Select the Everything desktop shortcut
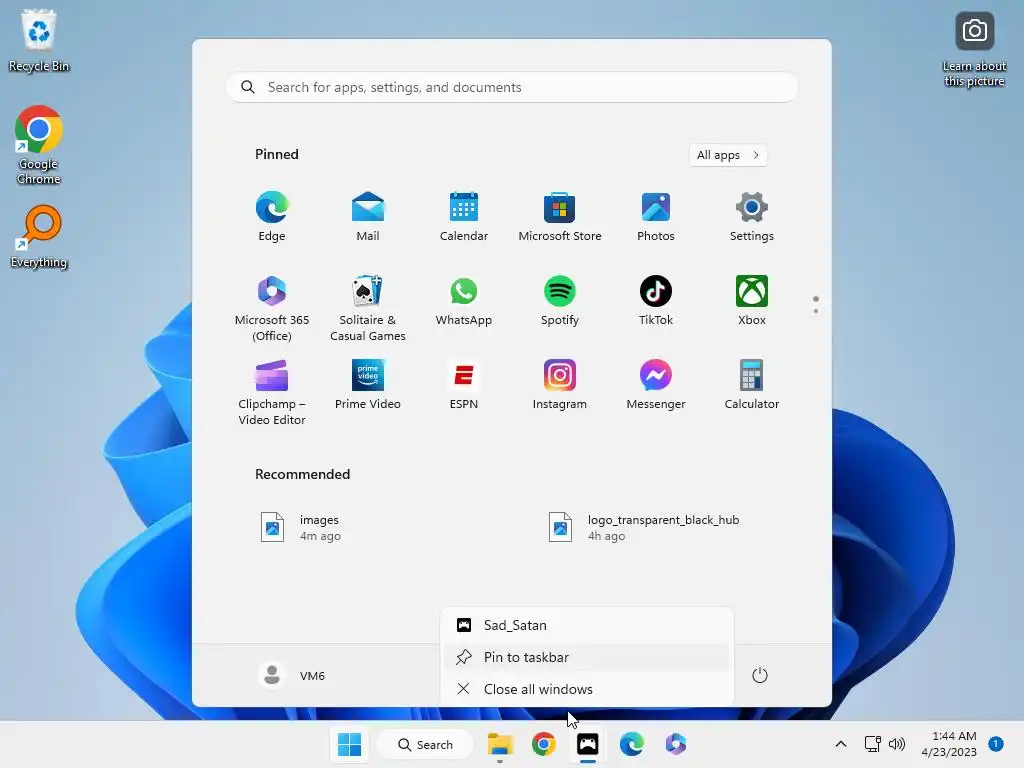Viewport: 1024px width, 768px height. coord(39,237)
